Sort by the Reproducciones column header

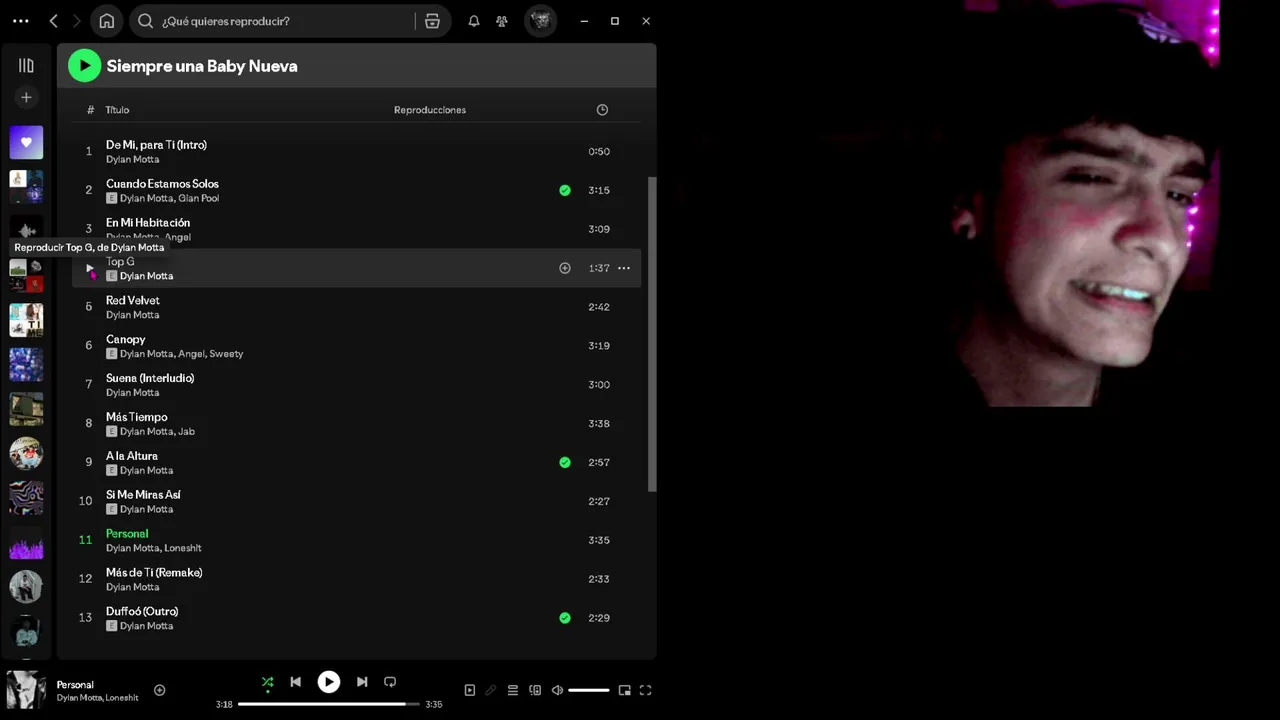430,110
